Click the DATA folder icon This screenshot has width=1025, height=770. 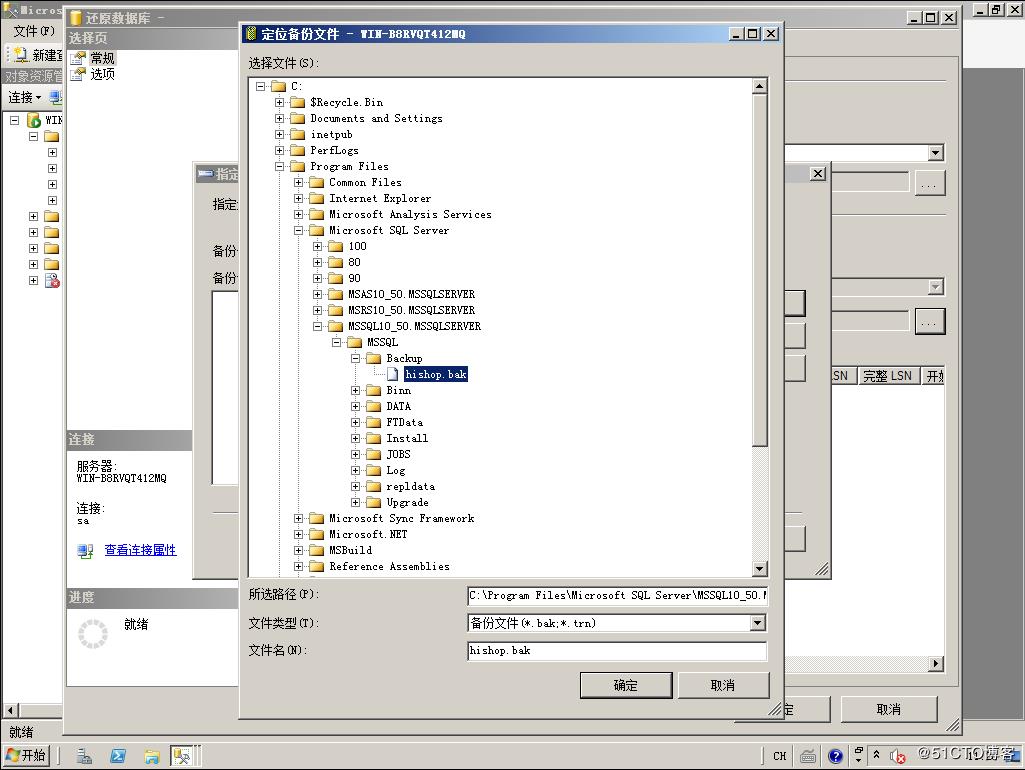click(374, 406)
